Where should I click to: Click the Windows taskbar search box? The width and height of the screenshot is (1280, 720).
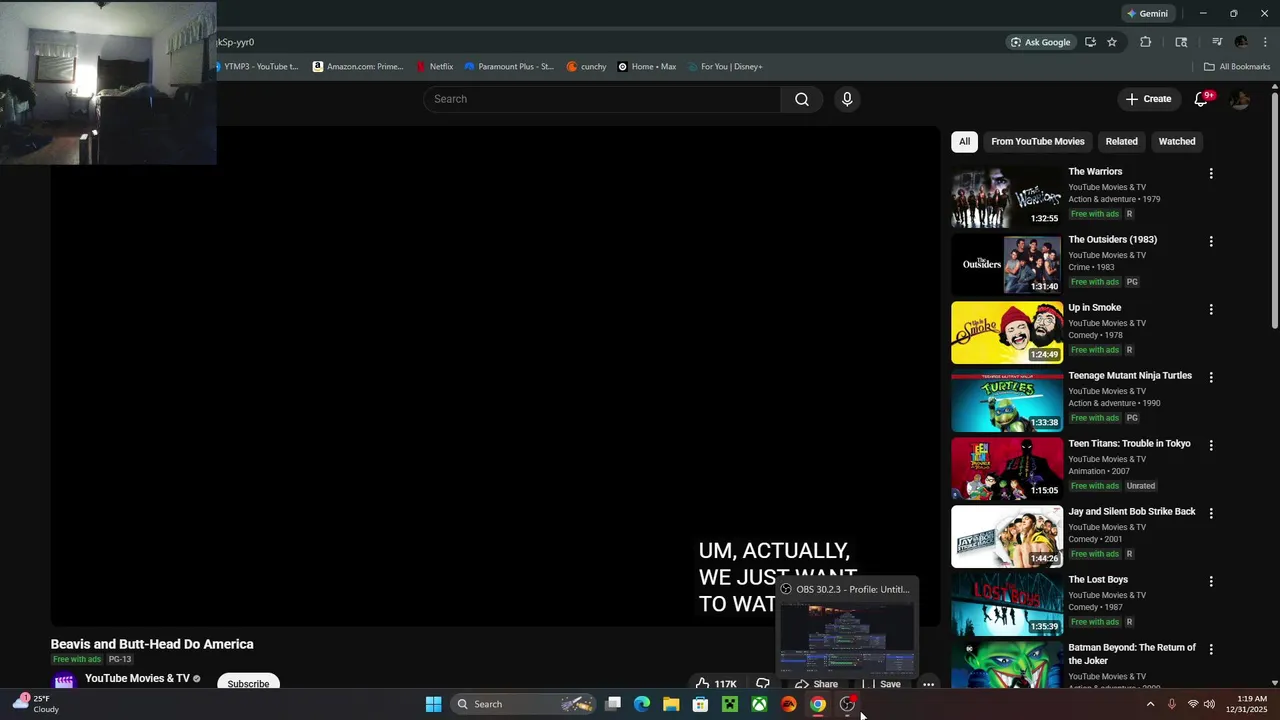point(523,704)
